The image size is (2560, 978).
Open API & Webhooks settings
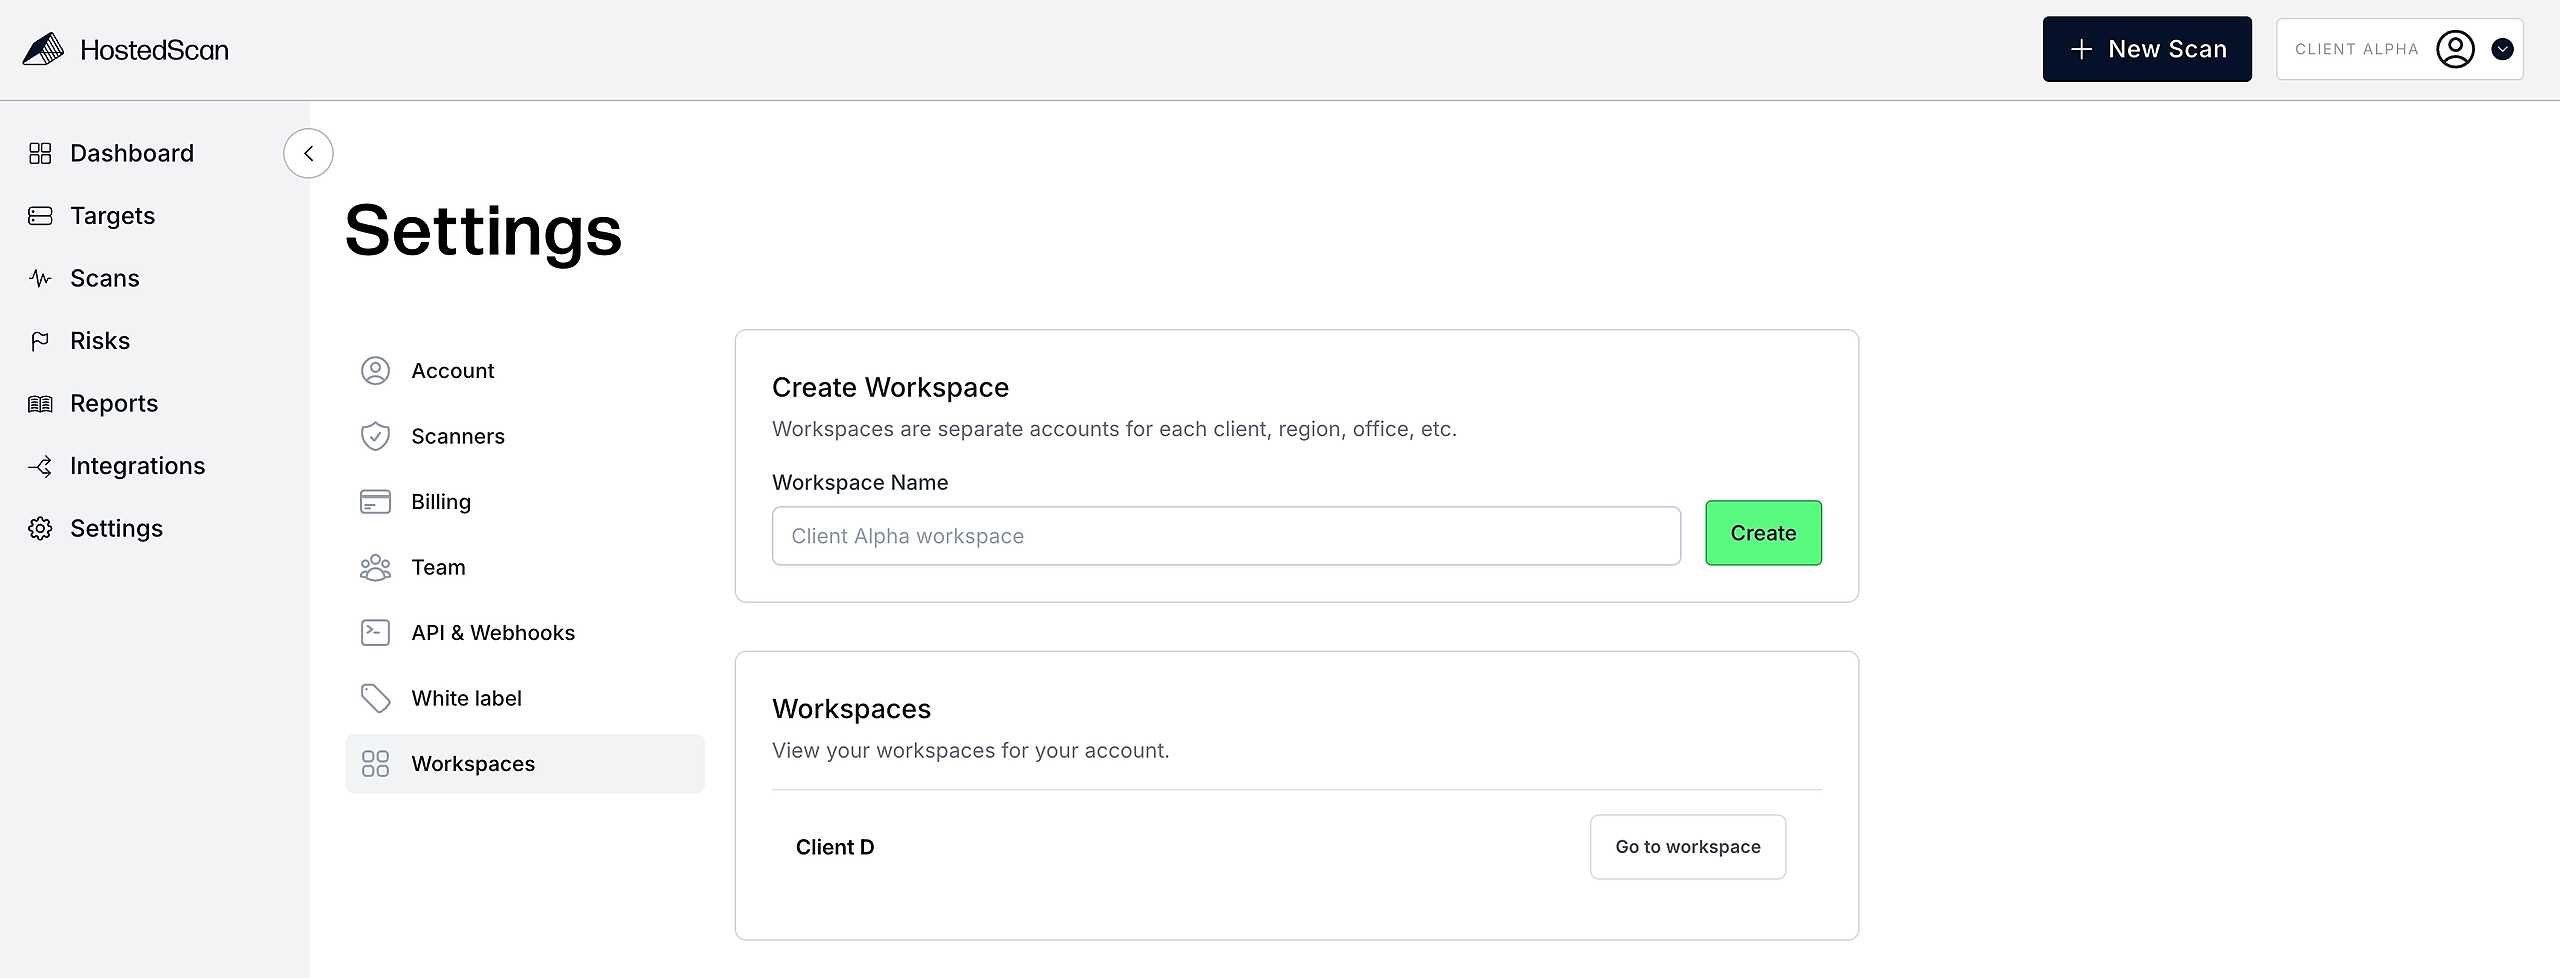point(492,633)
